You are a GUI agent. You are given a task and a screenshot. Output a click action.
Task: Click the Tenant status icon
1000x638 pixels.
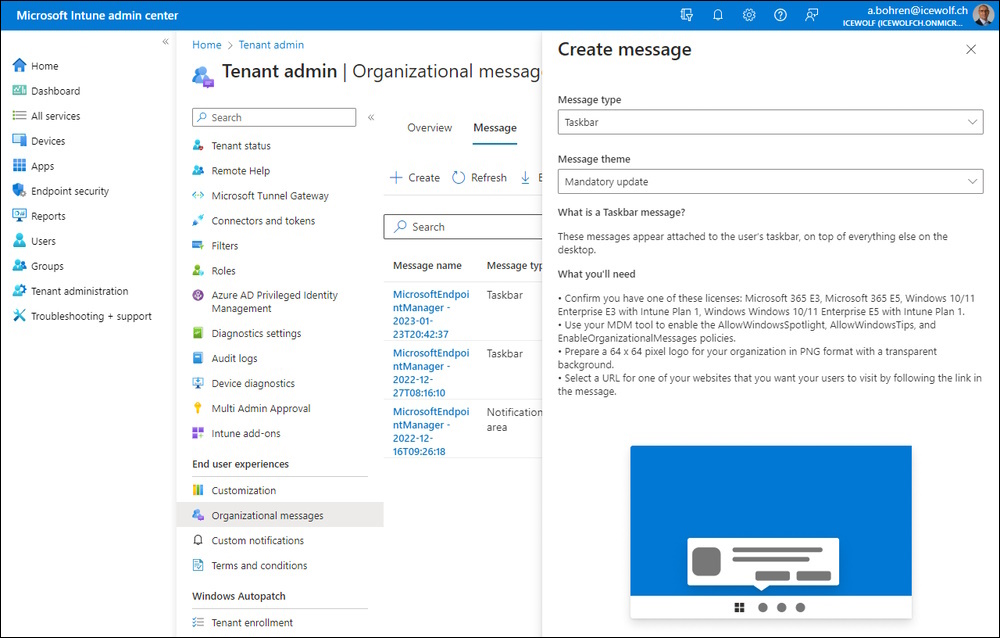coord(198,145)
